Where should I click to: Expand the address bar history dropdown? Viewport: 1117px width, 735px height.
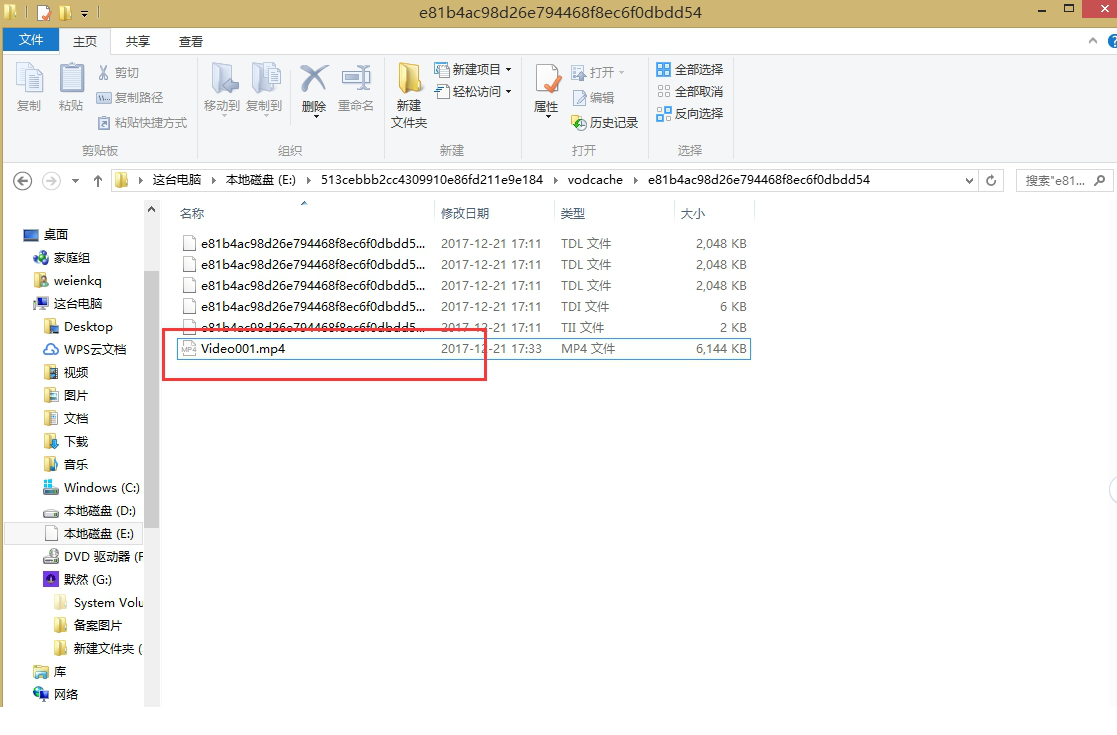[x=969, y=181]
